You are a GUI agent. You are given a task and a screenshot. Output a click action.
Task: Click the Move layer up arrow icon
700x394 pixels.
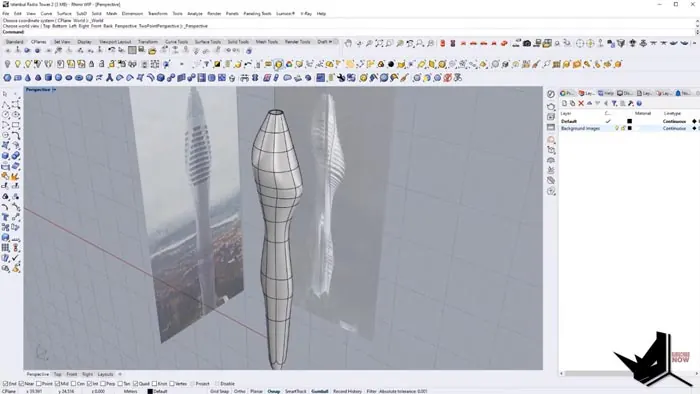click(589, 103)
